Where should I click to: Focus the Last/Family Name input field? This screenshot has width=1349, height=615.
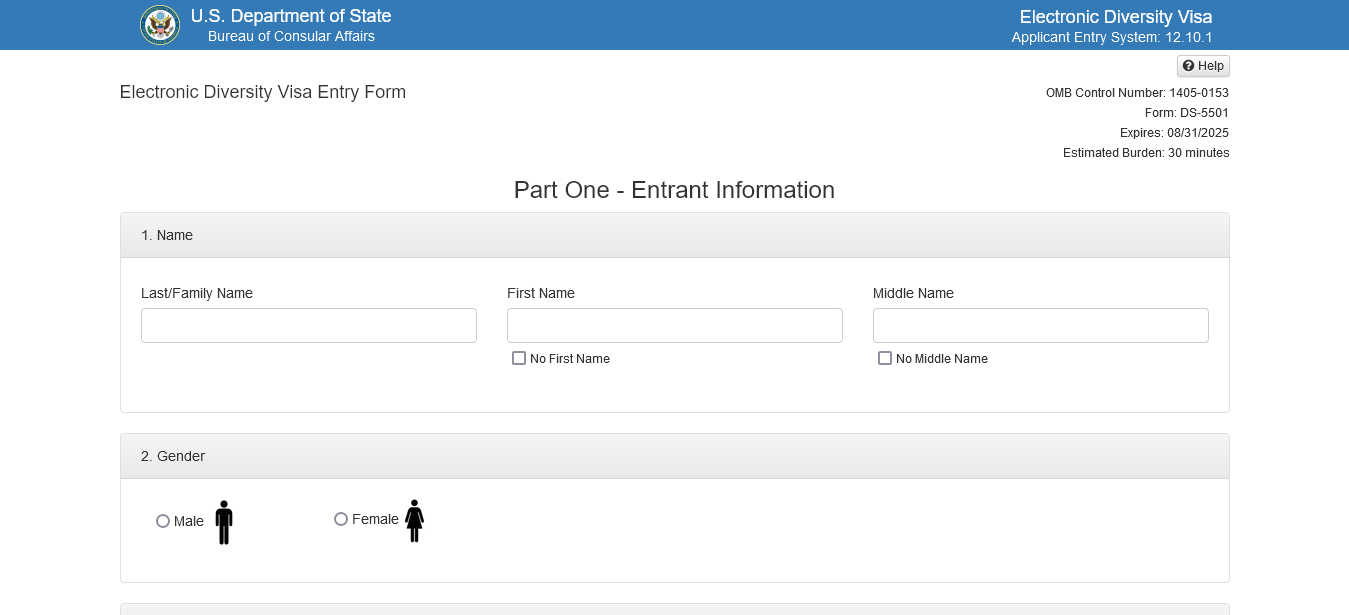[309, 326]
